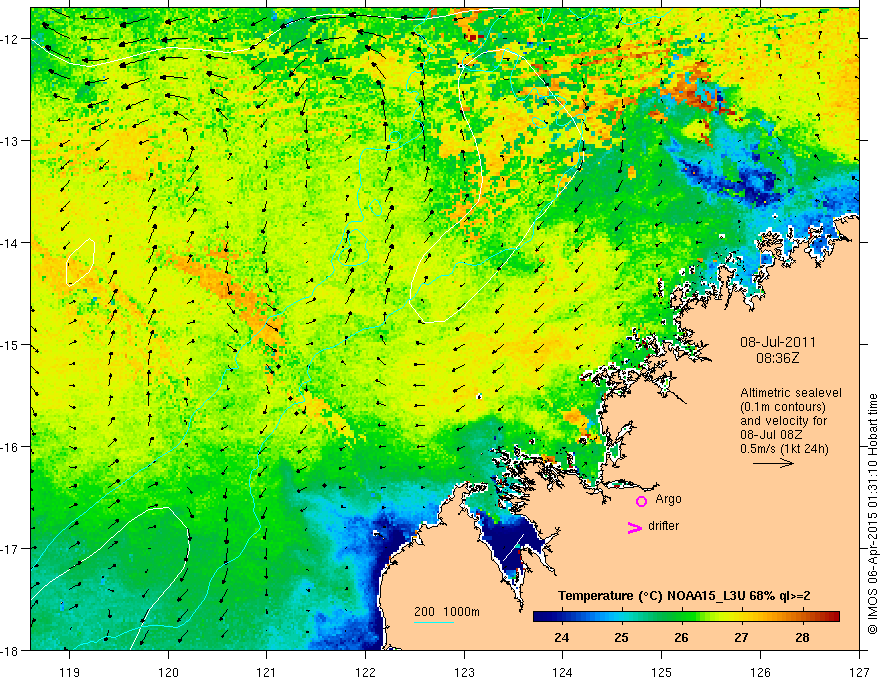
Task: Click the '-18' latitude axis label
Action: pos(10,651)
